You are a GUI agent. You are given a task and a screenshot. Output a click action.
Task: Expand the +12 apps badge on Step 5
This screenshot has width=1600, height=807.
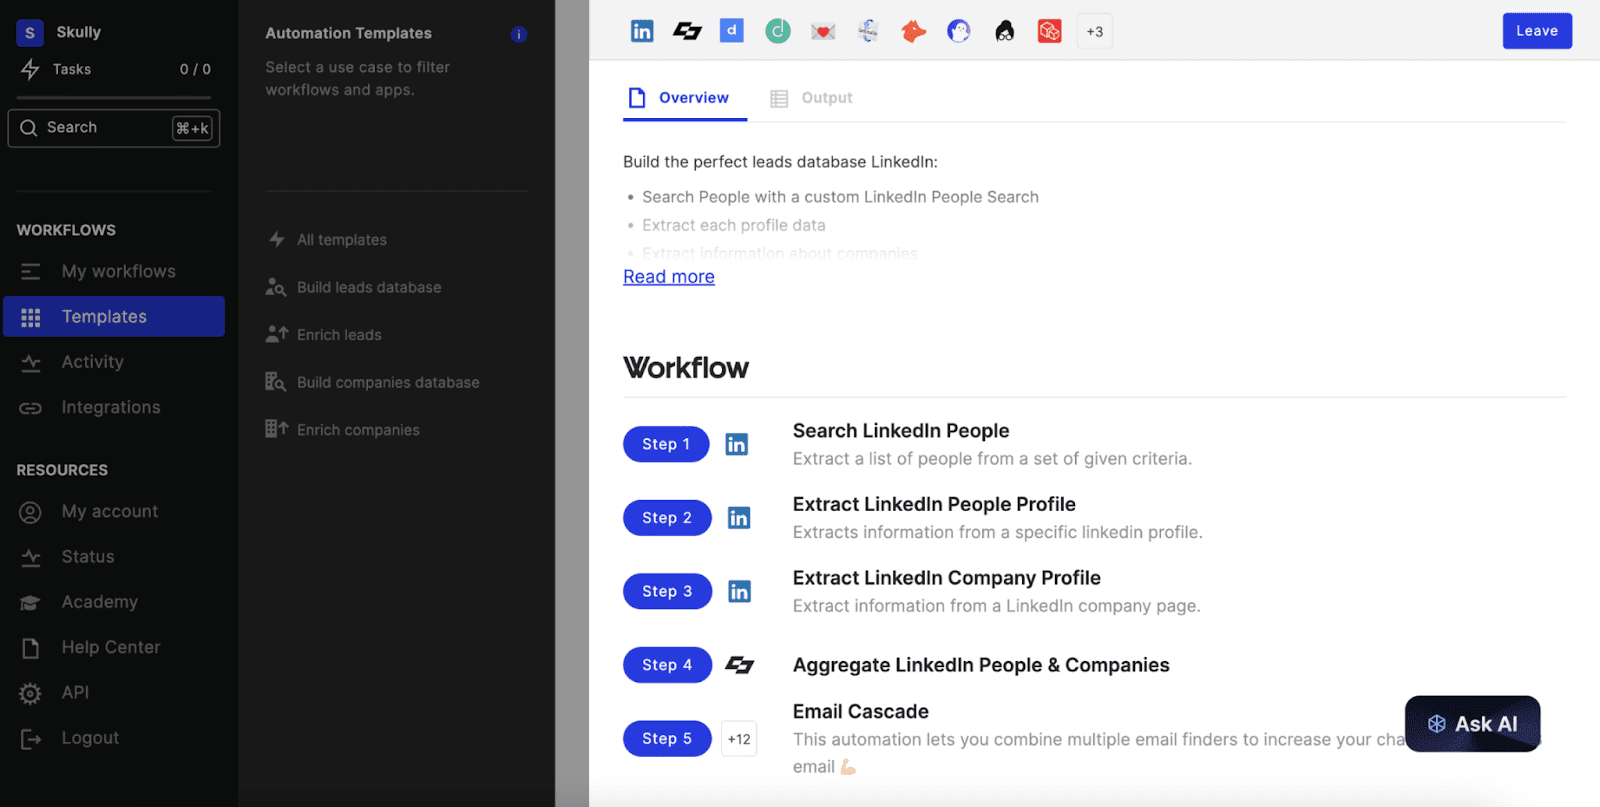739,739
